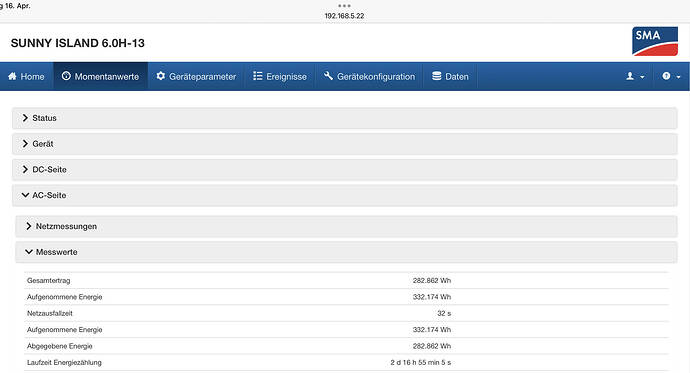
Task: Select the Gesamtertrag label
Action: pos(48,281)
